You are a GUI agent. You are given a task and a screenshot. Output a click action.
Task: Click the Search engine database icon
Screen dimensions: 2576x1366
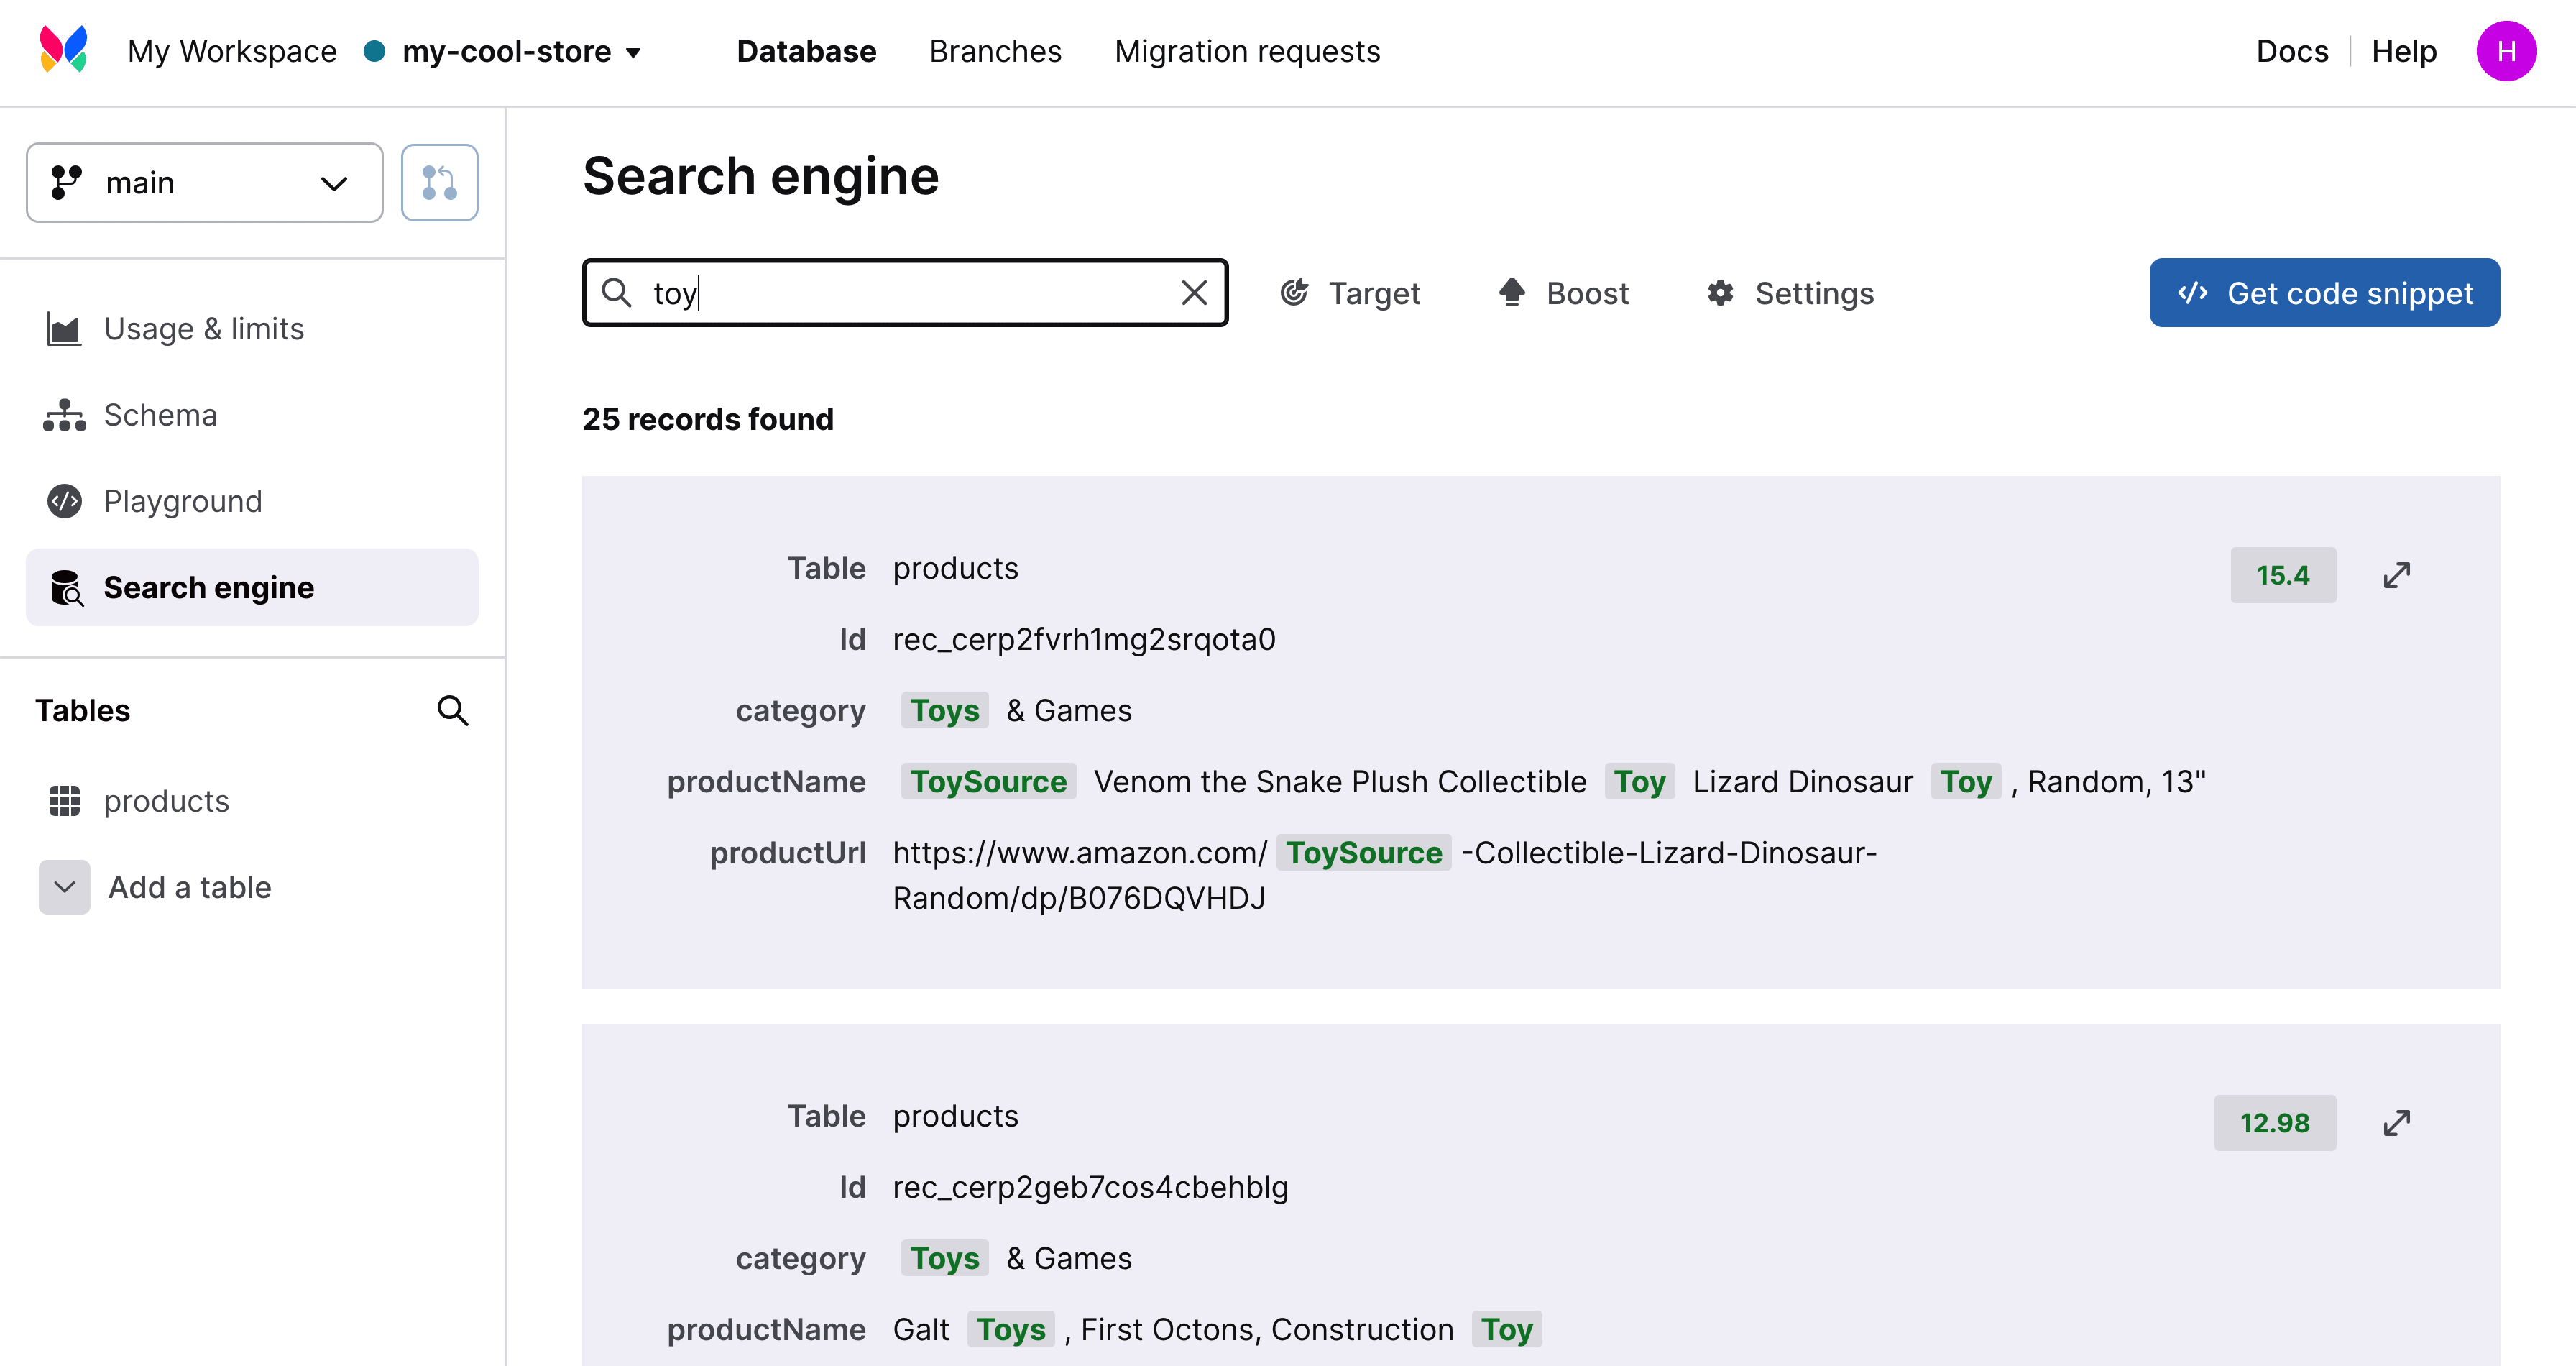pos(66,588)
